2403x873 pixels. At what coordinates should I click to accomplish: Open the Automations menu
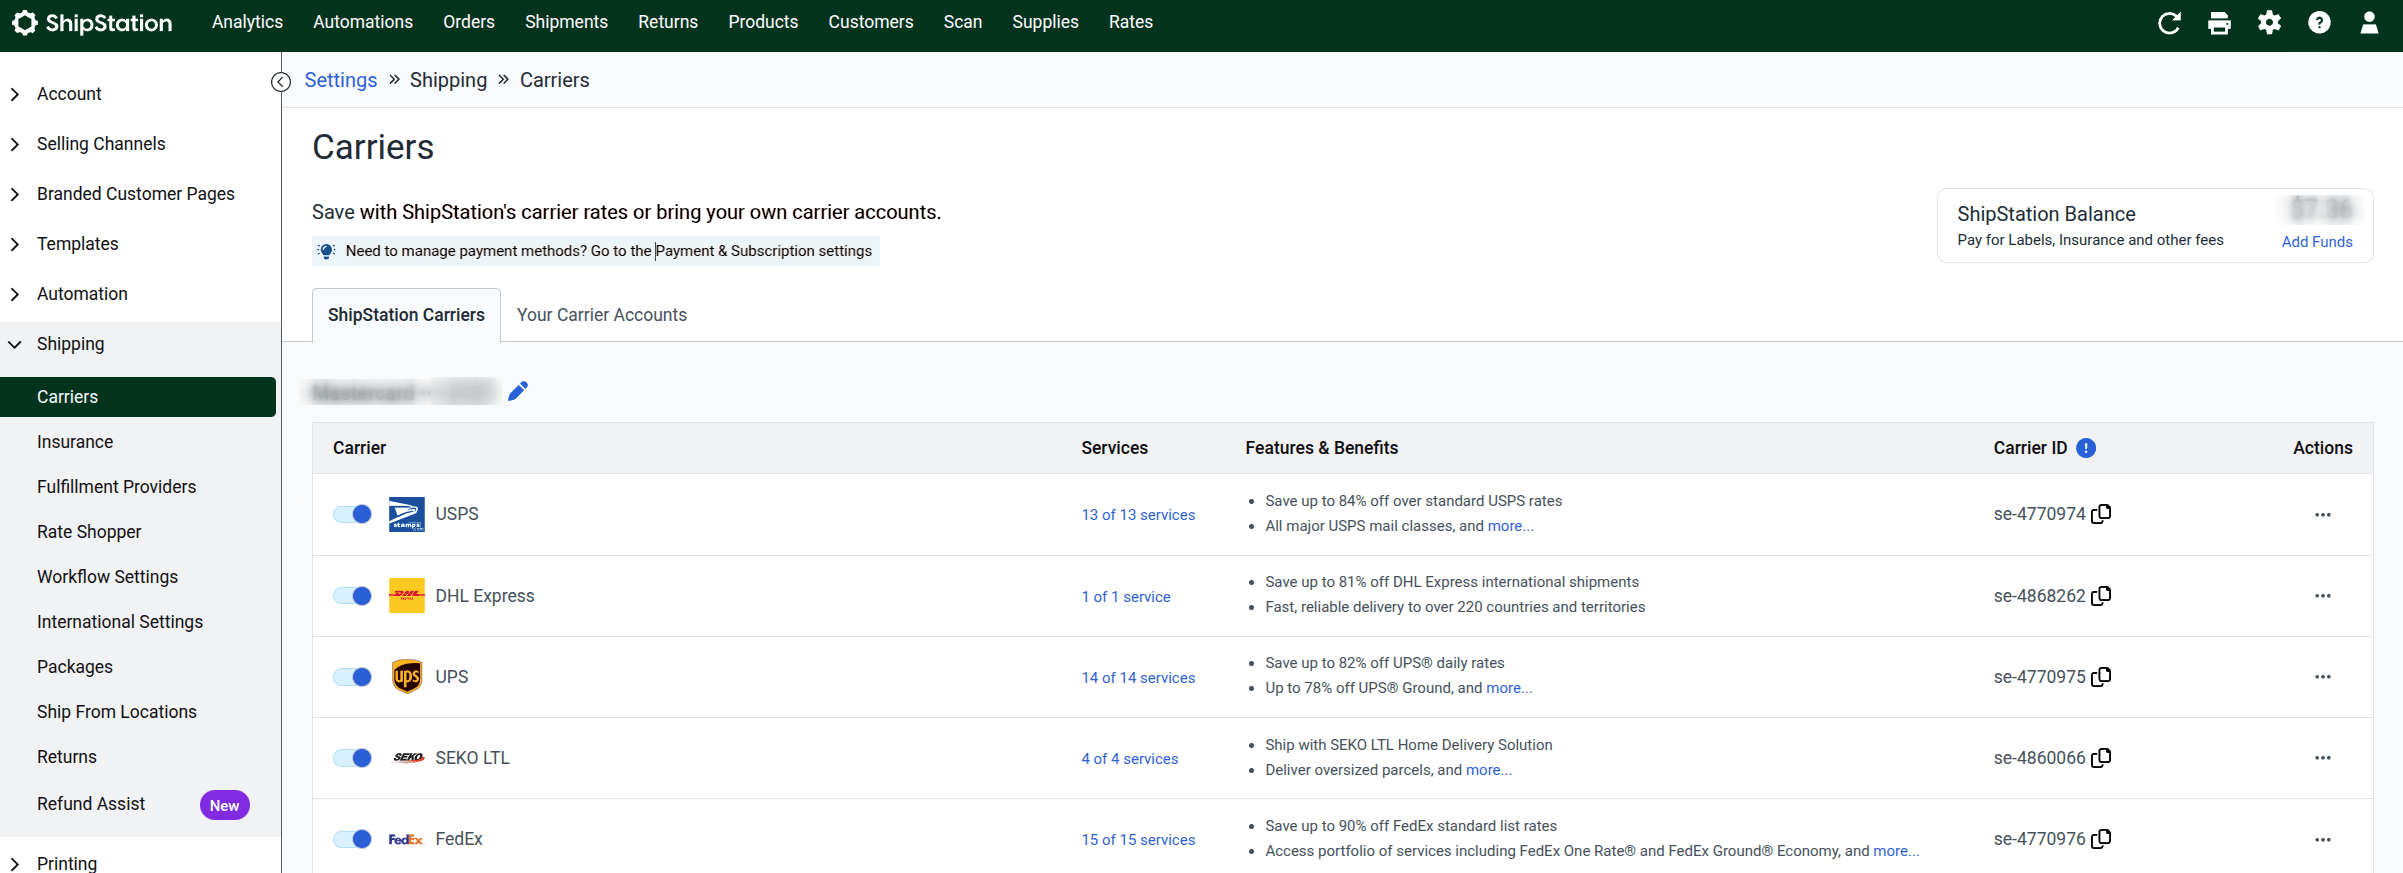click(x=363, y=22)
